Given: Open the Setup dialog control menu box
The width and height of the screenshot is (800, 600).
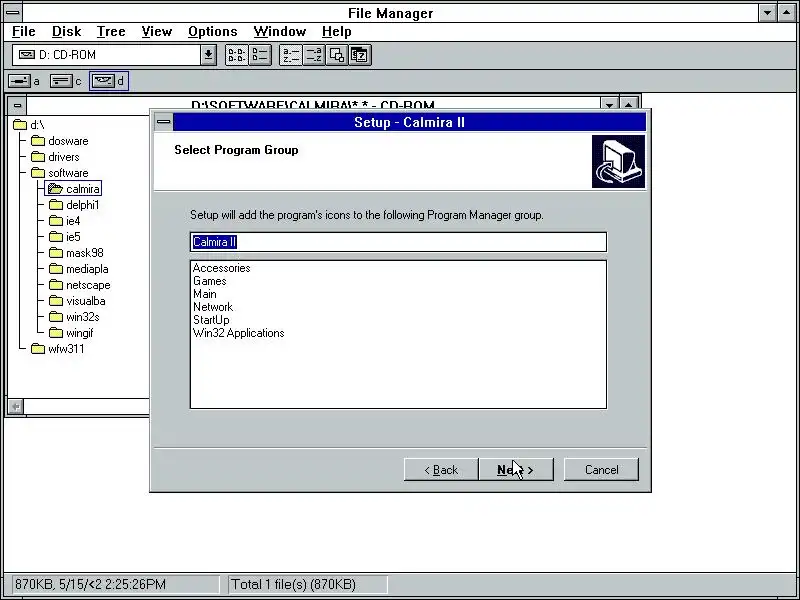Looking at the screenshot, I should (x=164, y=122).
